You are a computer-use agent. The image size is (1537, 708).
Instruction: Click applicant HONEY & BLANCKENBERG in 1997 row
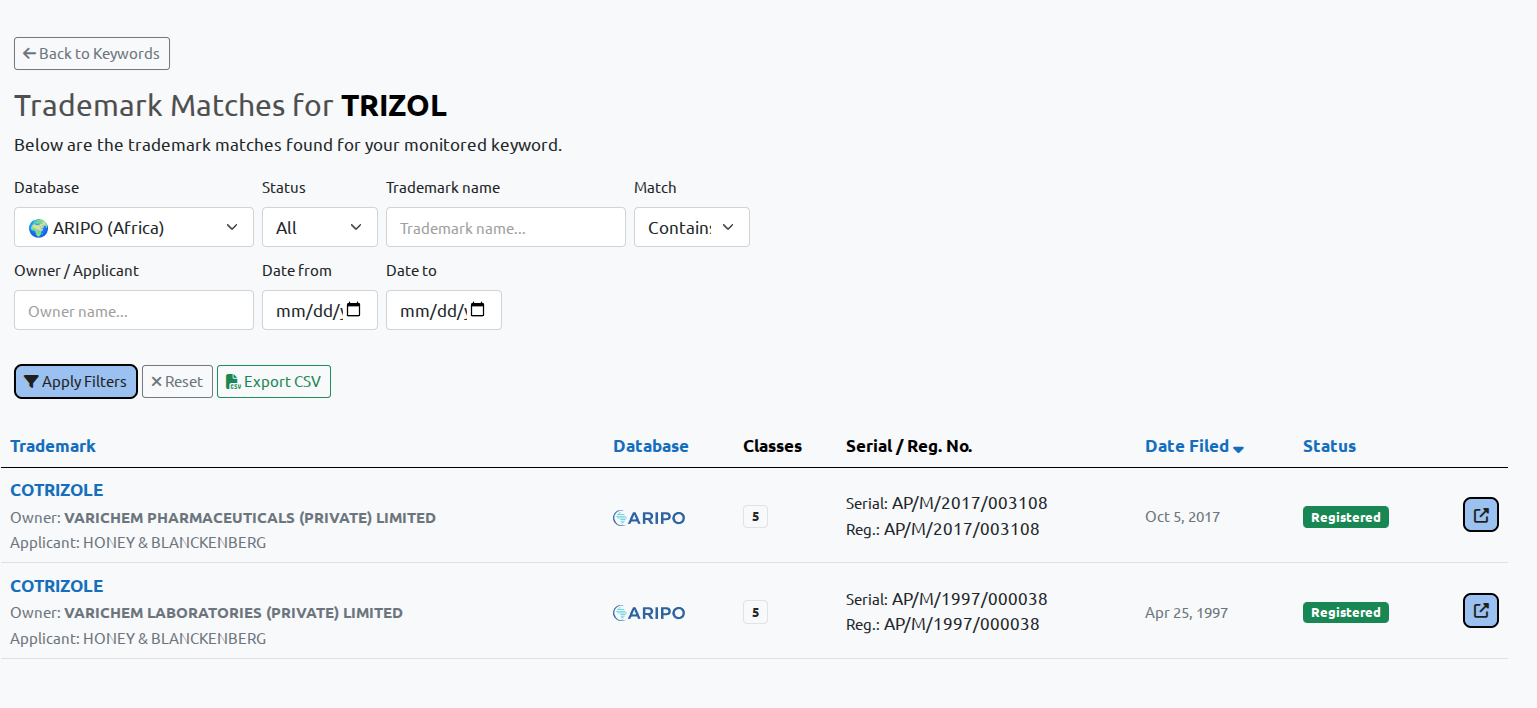click(x=175, y=638)
